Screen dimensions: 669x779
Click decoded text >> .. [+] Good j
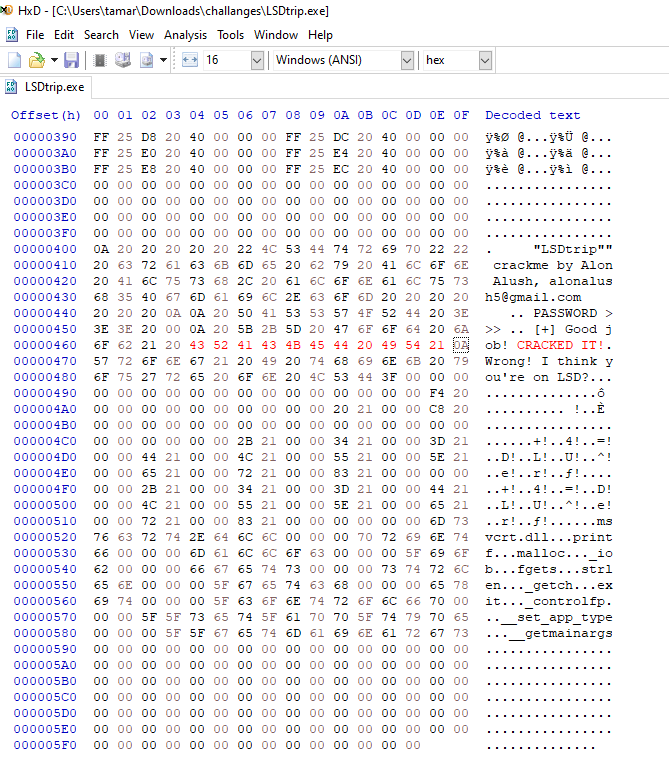coord(549,329)
